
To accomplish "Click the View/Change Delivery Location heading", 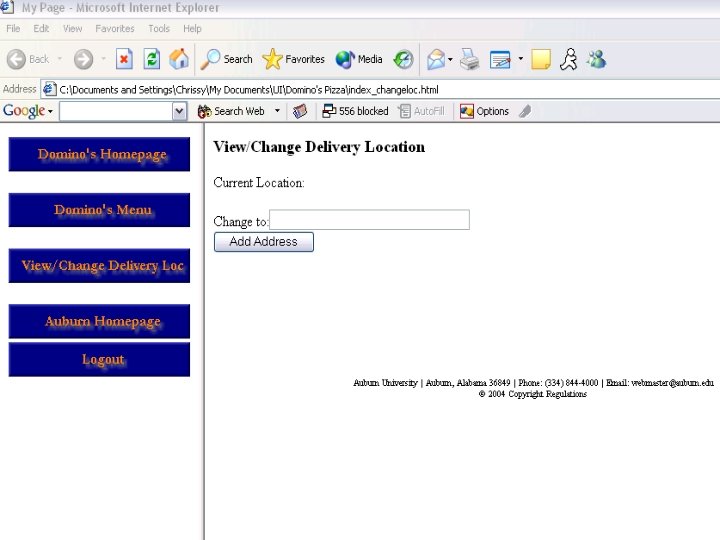I will [319, 147].
